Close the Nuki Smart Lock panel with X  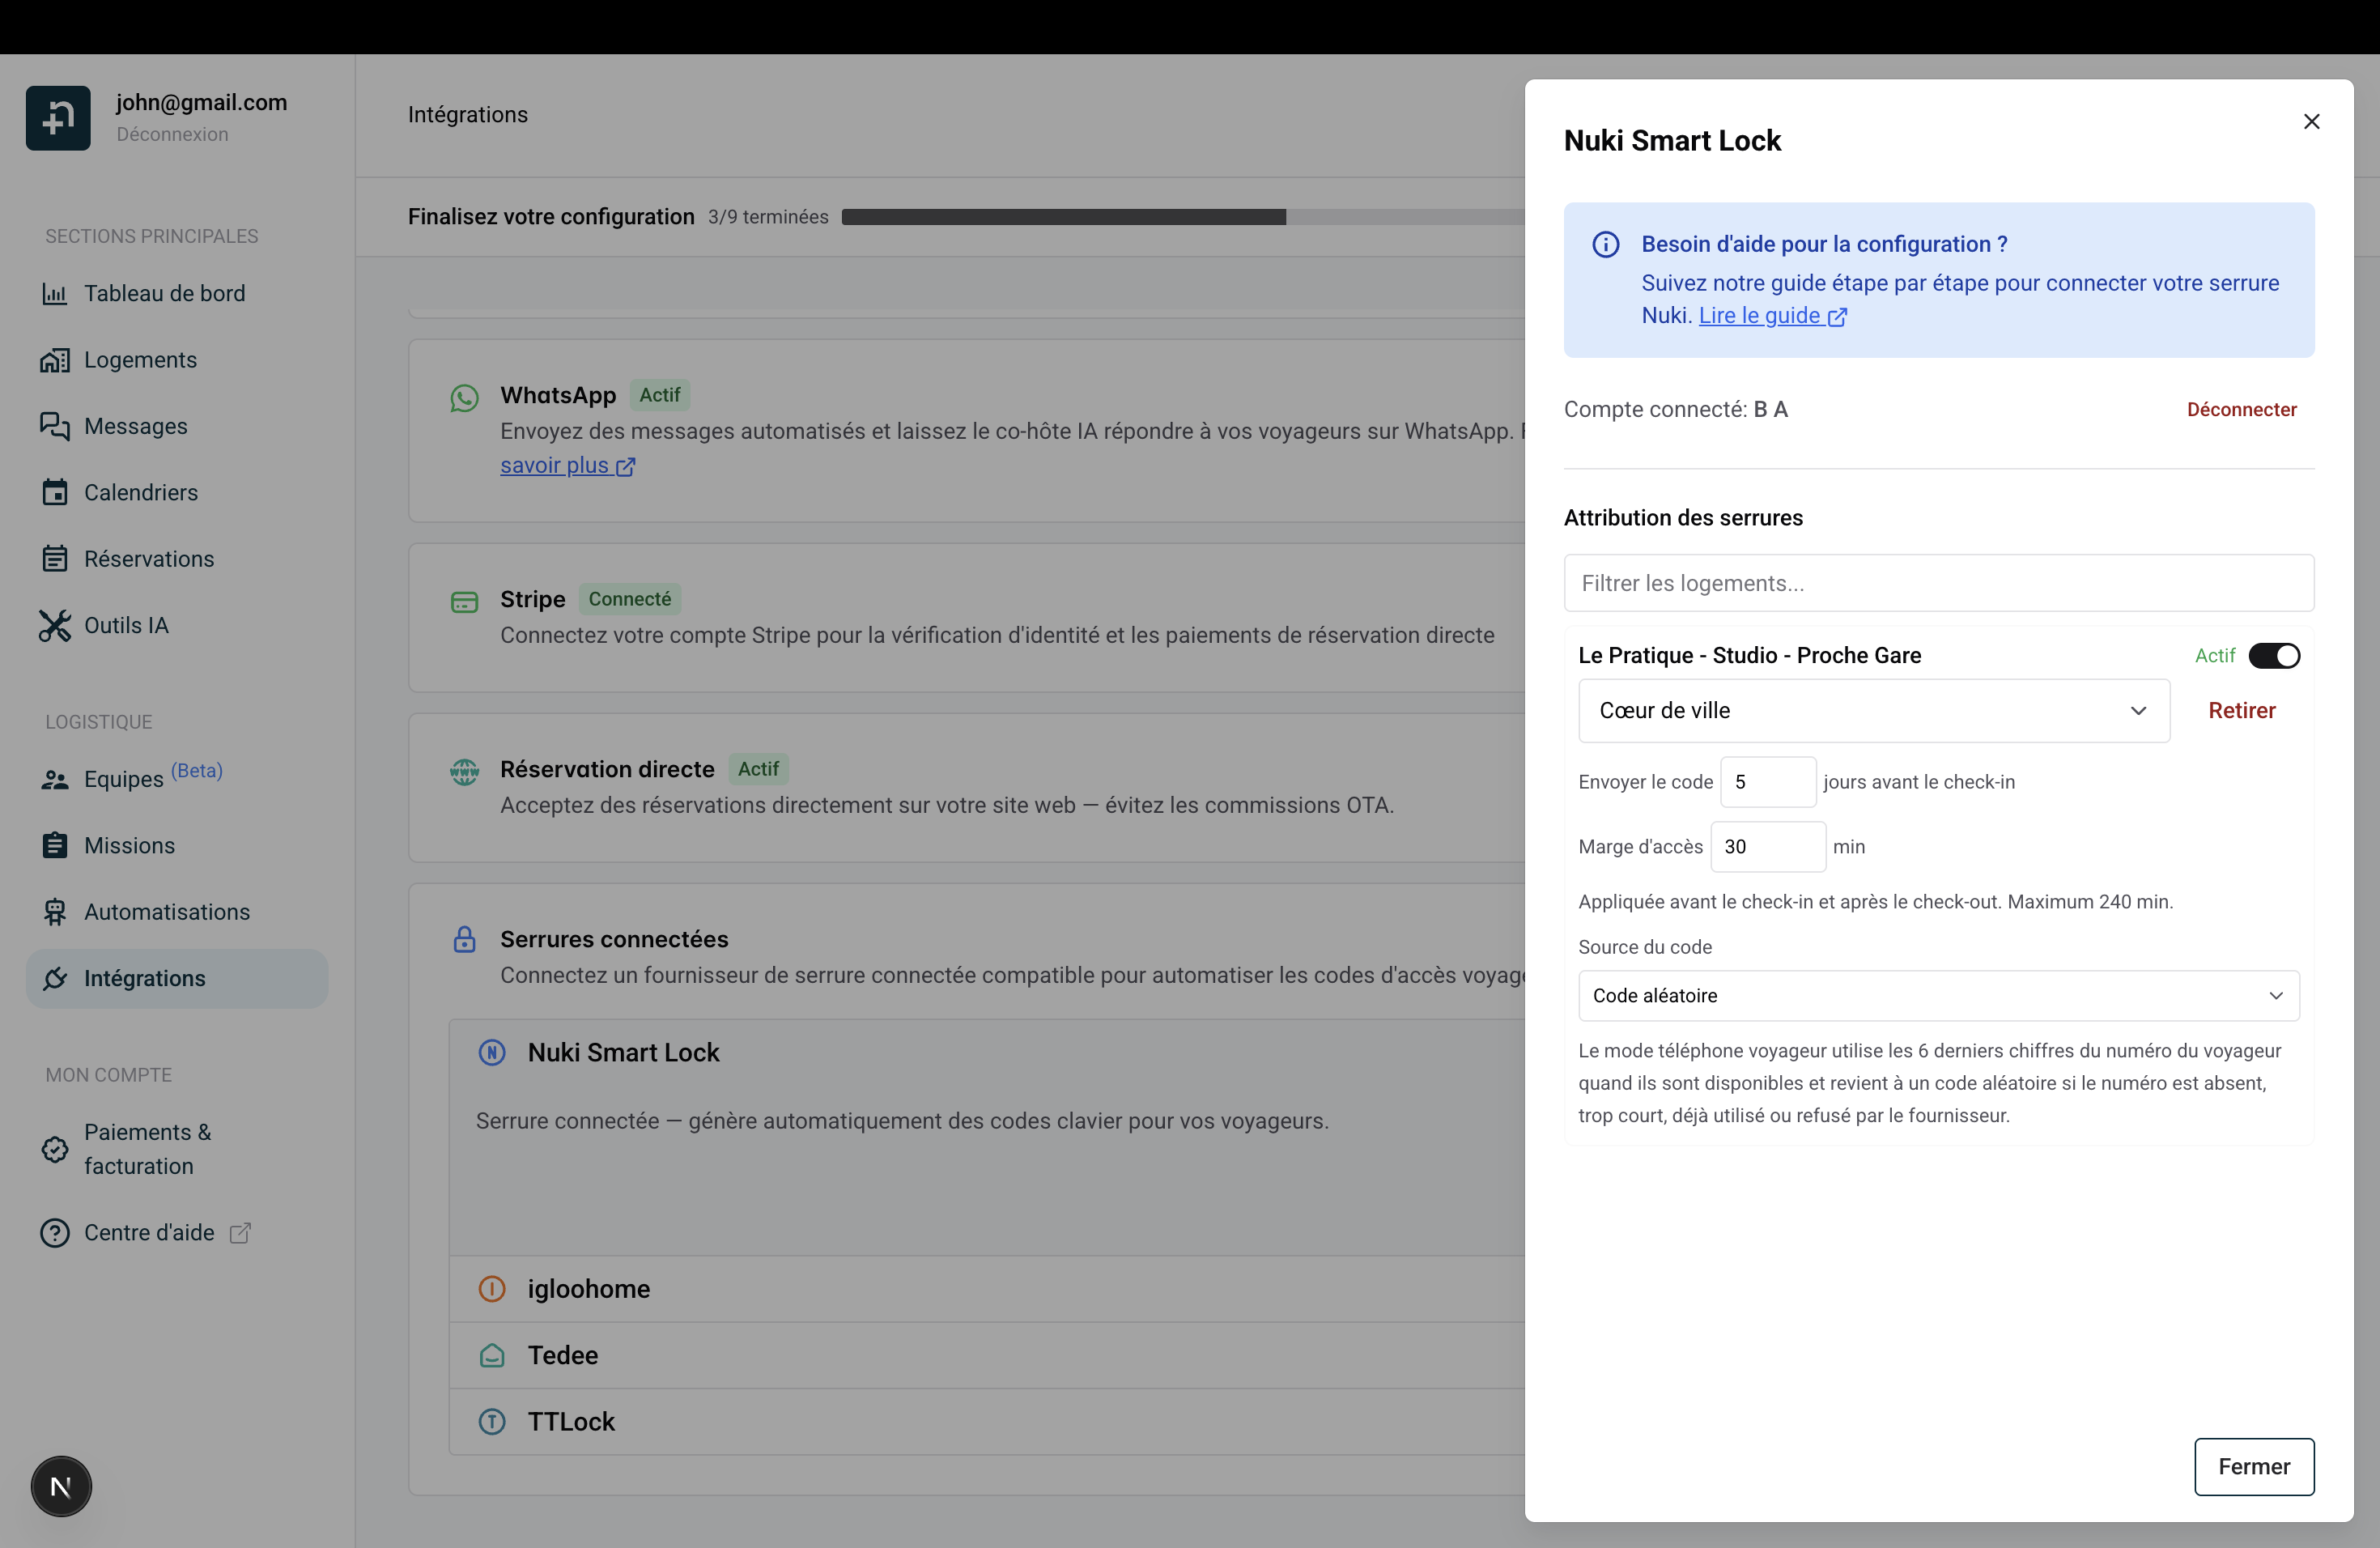[2311, 121]
